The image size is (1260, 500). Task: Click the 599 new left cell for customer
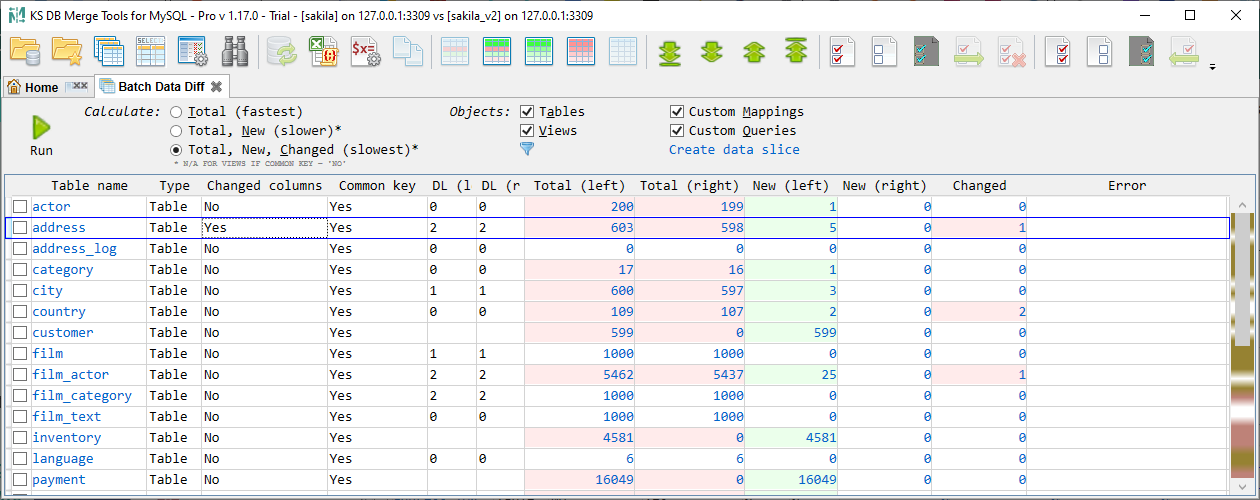790,332
